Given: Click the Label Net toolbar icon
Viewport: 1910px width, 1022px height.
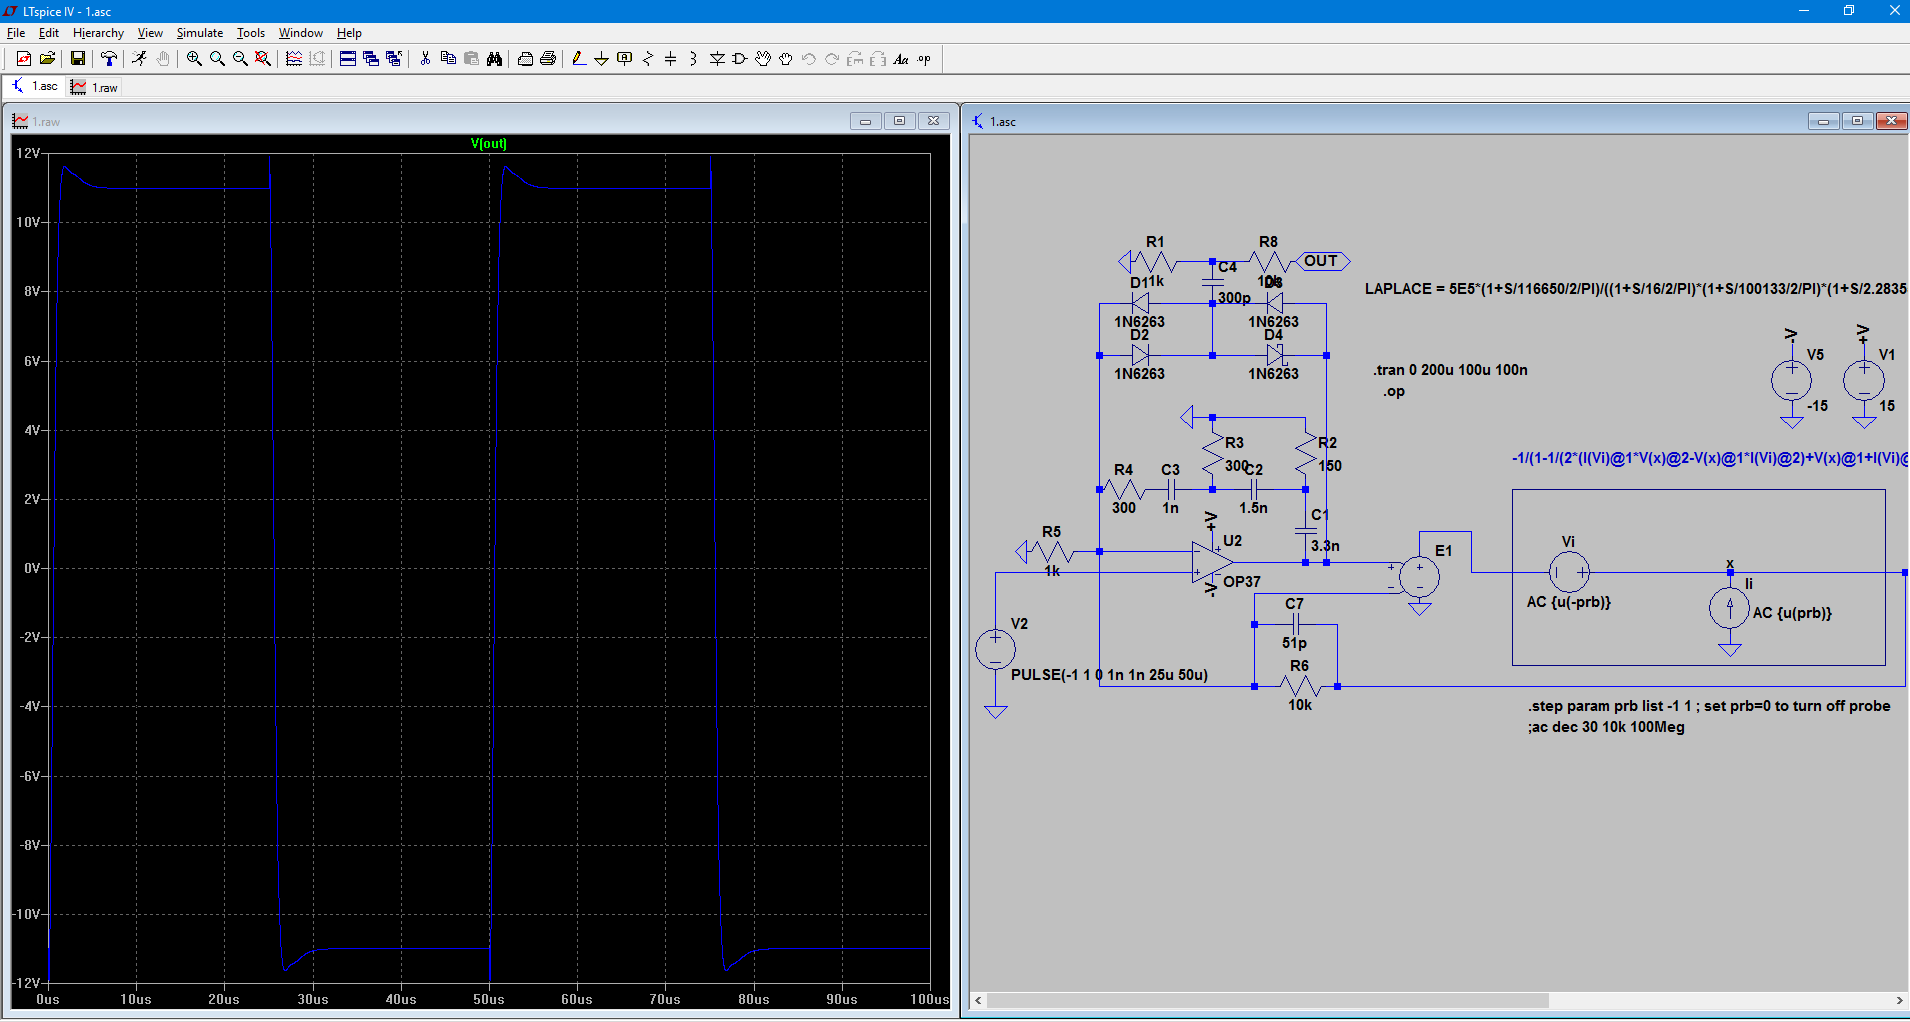Looking at the screenshot, I should [x=624, y=59].
